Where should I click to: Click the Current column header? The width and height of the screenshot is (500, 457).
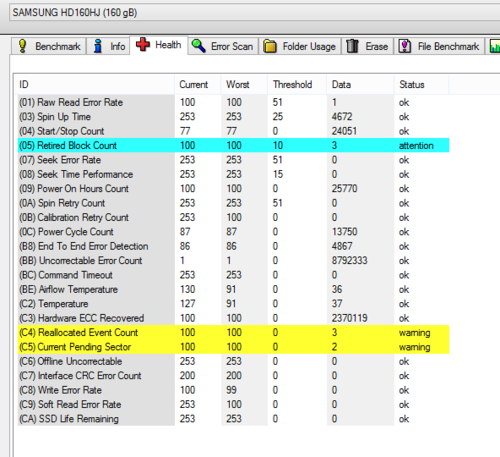(198, 85)
